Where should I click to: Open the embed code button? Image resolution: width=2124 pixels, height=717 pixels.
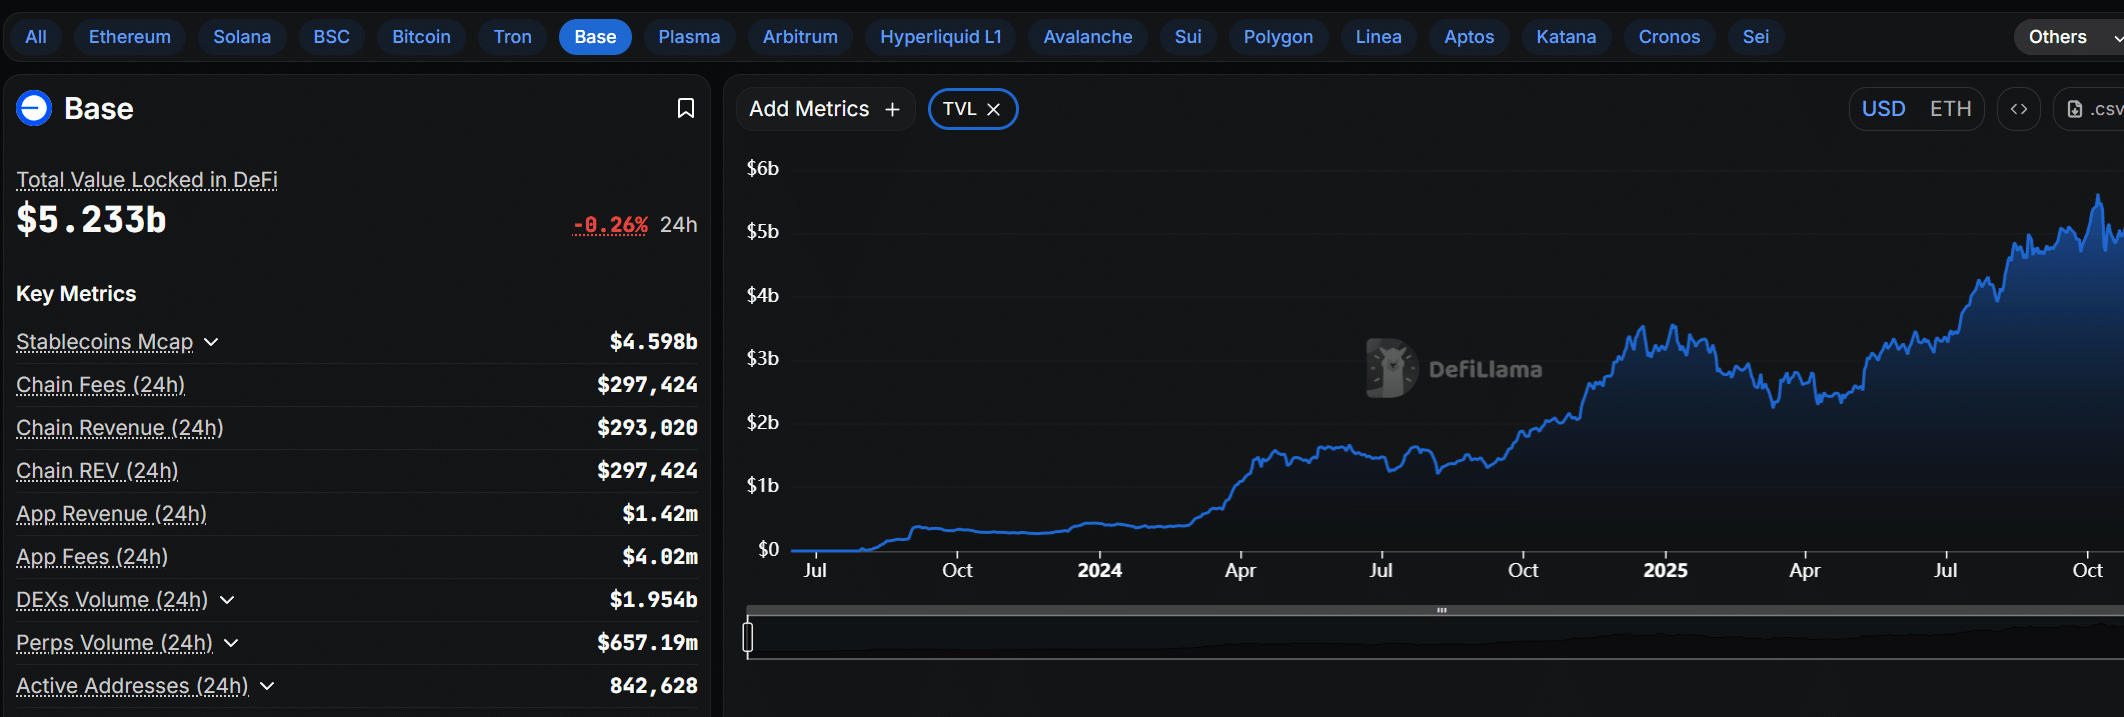(2018, 109)
